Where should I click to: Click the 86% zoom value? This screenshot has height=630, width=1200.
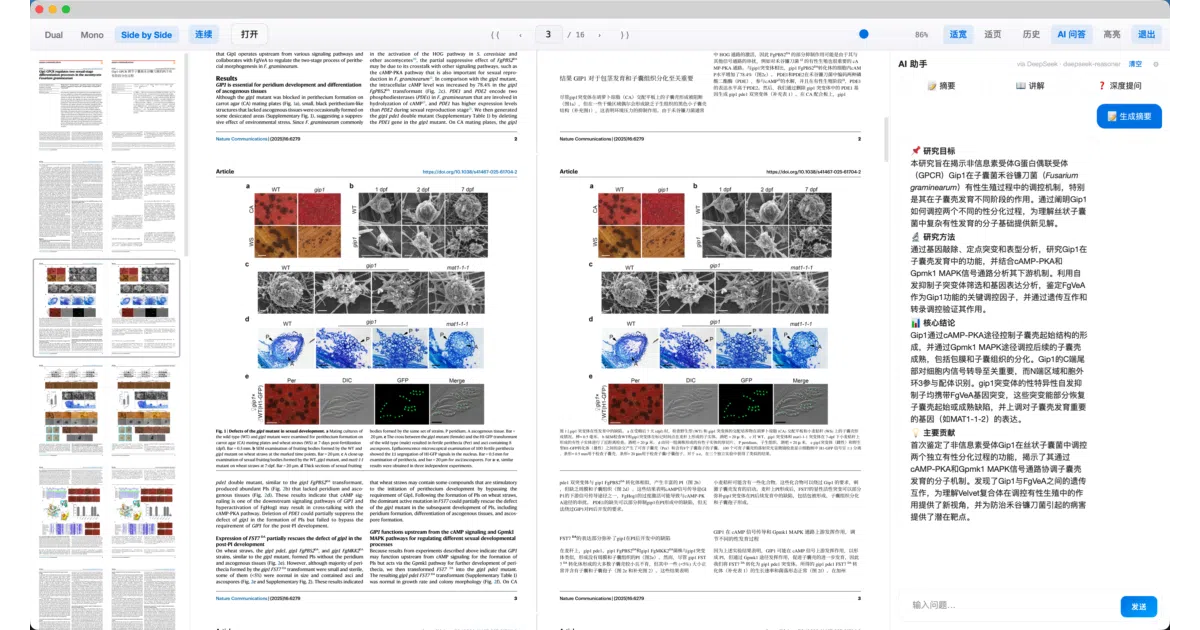click(921, 35)
